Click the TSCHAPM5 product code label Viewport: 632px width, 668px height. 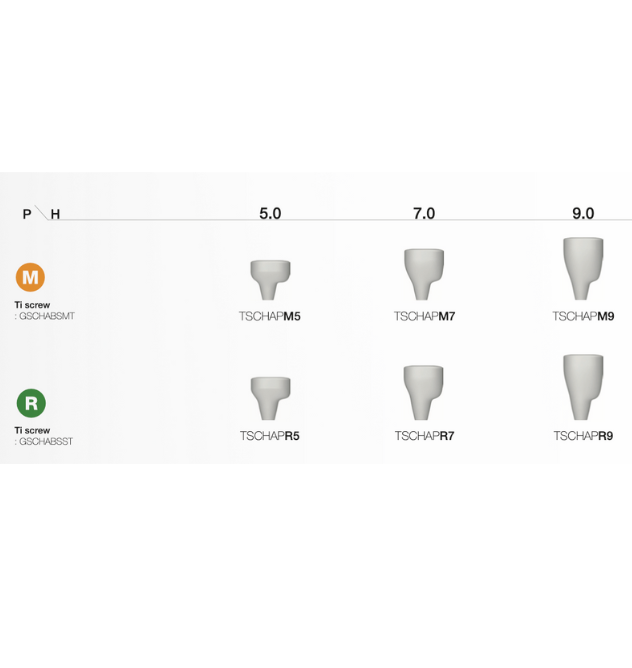(x=270, y=317)
